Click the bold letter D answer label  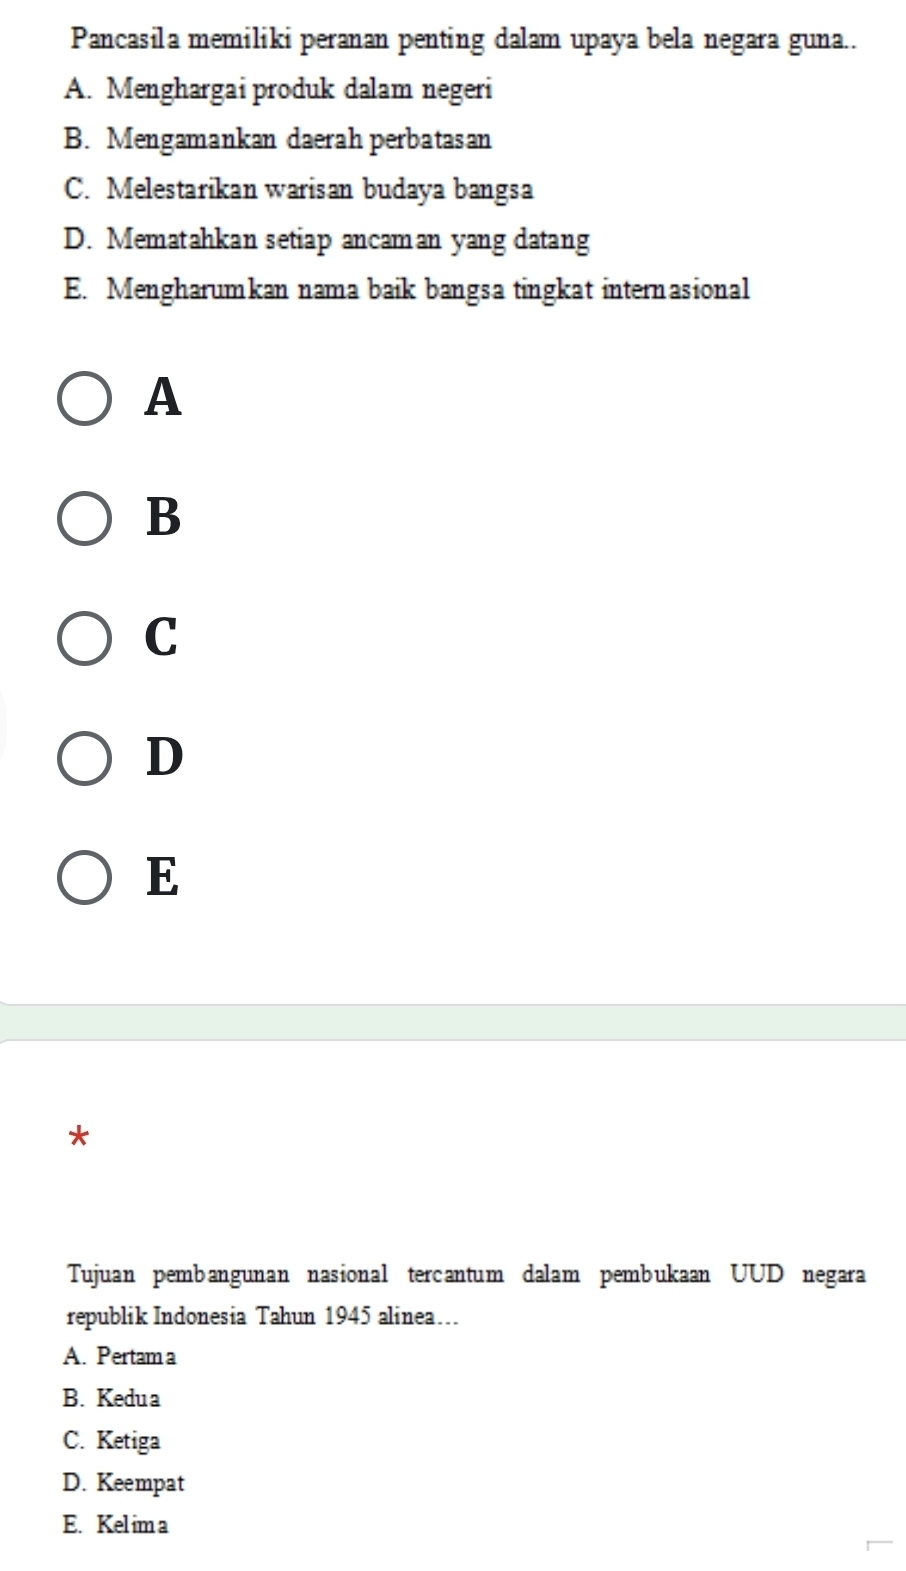click(x=165, y=757)
